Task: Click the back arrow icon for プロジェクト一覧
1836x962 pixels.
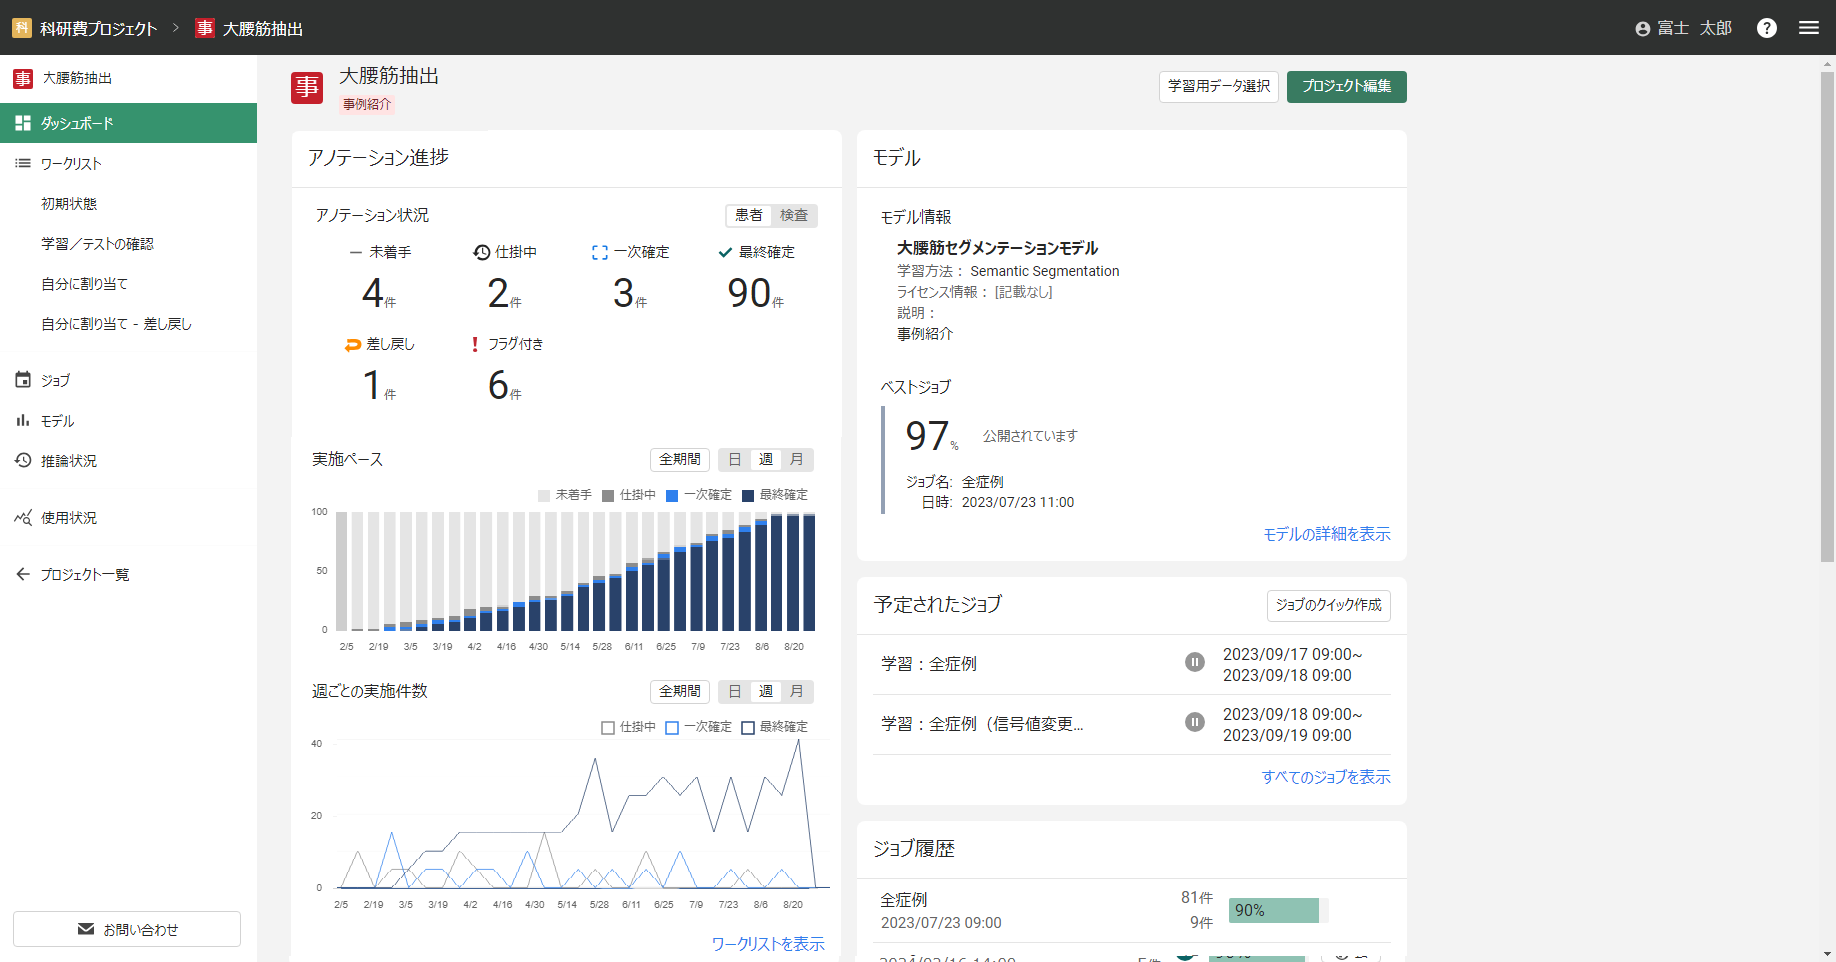Action: click(23, 574)
